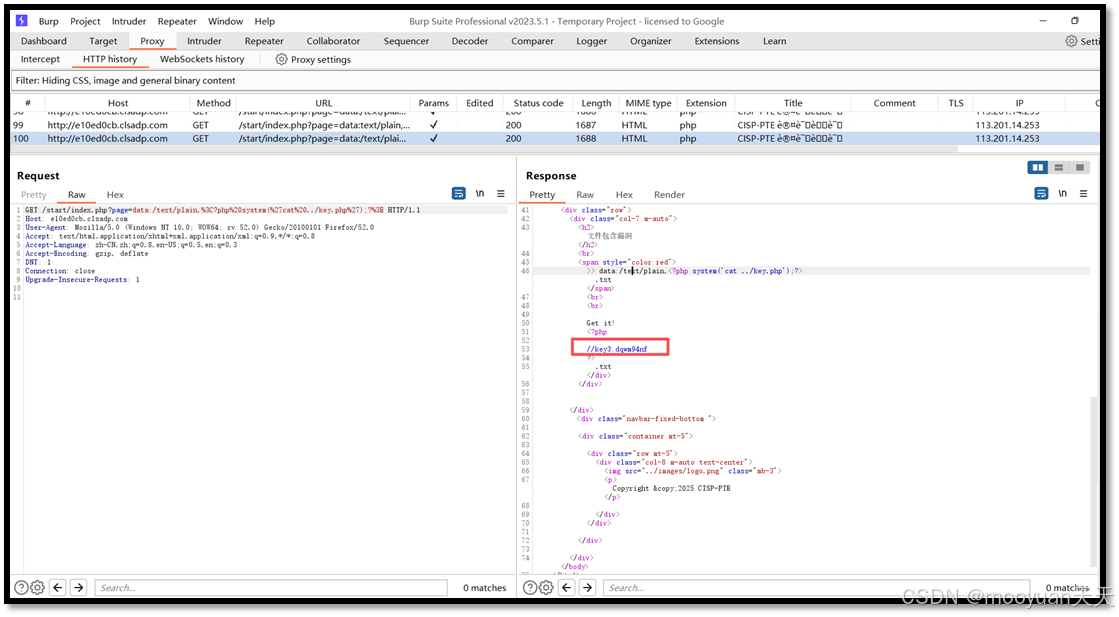Click the Response pane vertical scrollbar
The image size is (1119, 617).
[x=1094, y=481]
